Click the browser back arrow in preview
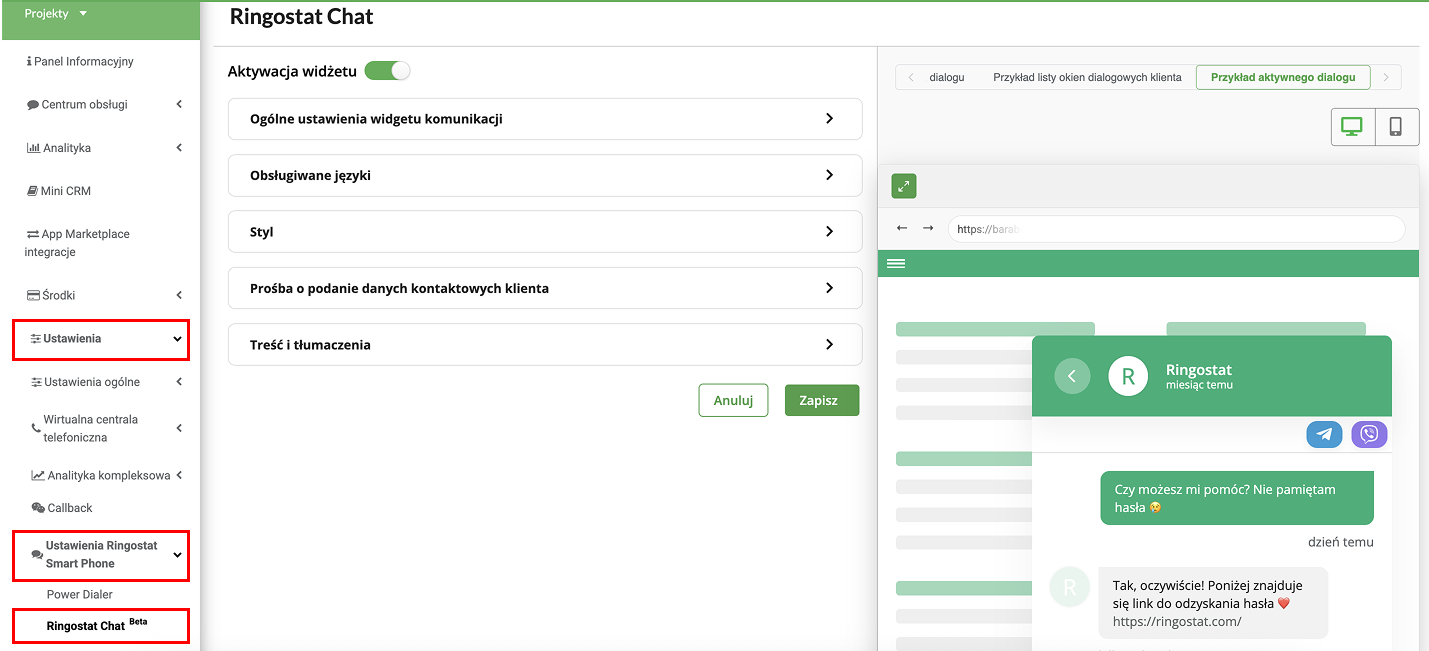1429x651 pixels. (x=902, y=228)
